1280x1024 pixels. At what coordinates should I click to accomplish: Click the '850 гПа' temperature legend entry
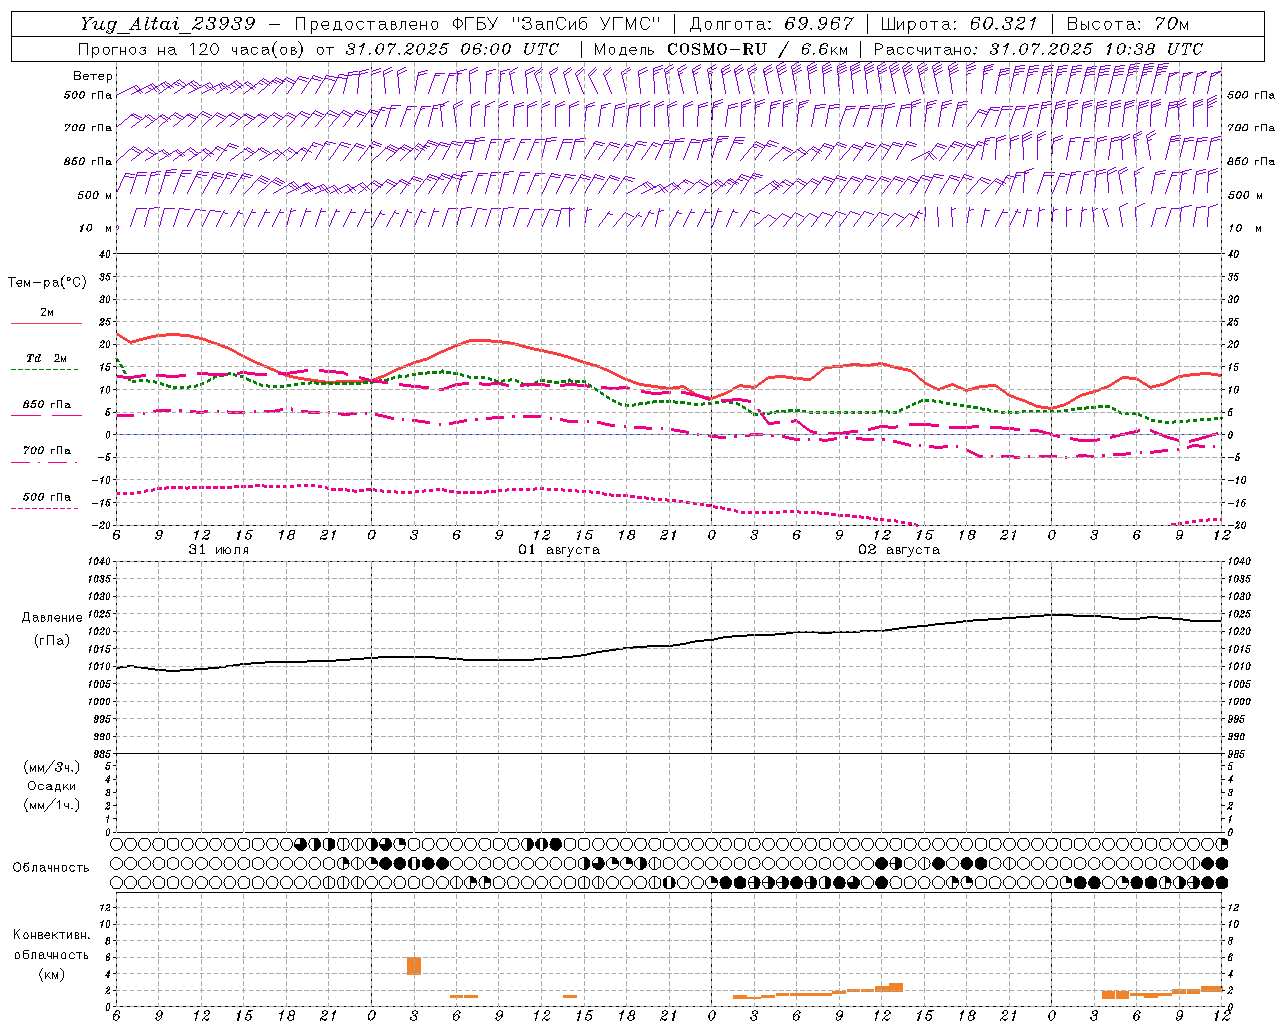tap(46, 405)
